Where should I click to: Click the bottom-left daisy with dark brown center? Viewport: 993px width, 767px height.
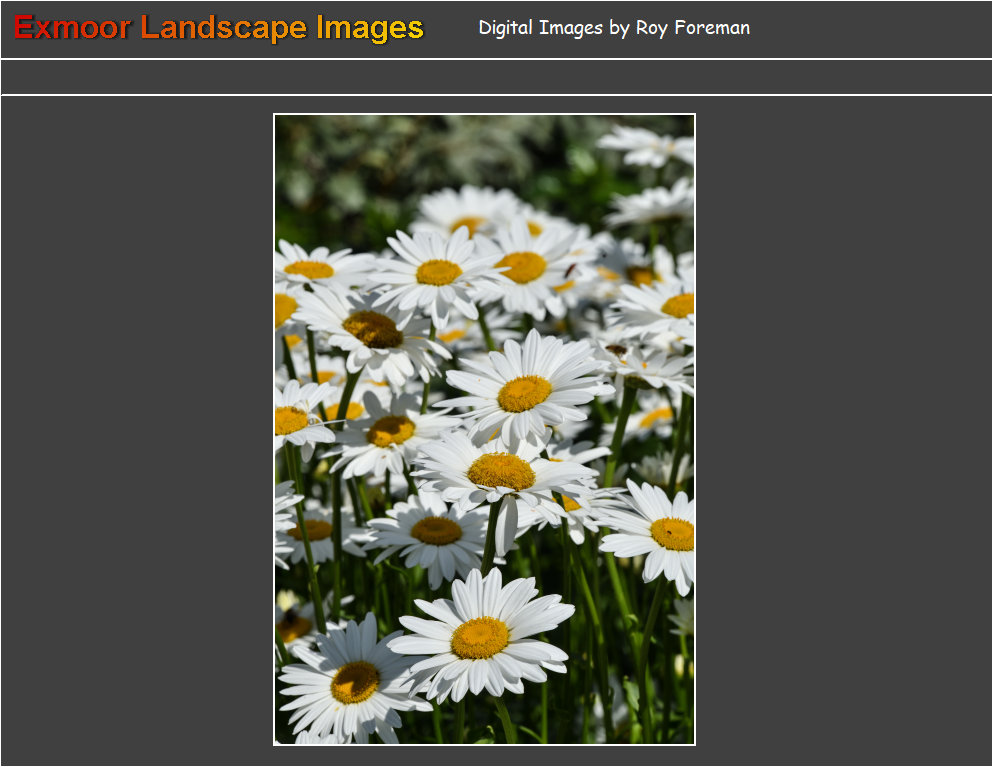click(355, 681)
